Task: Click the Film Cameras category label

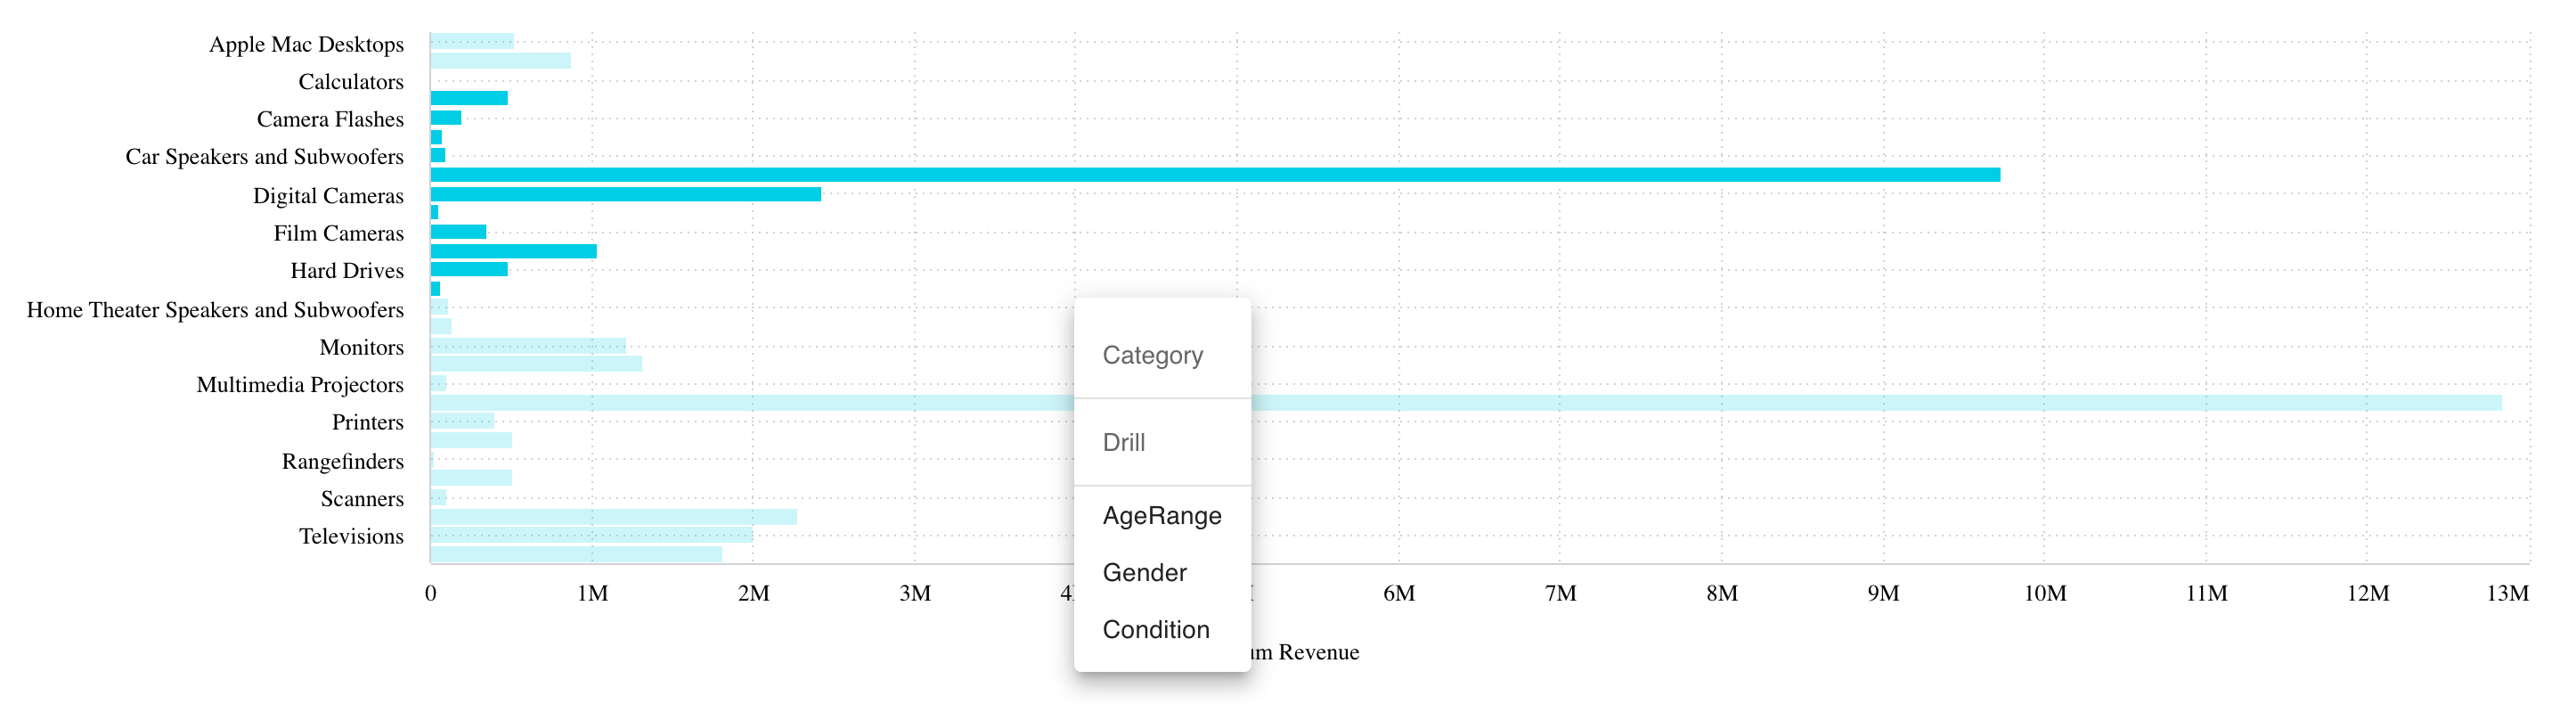Action: click(339, 234)
